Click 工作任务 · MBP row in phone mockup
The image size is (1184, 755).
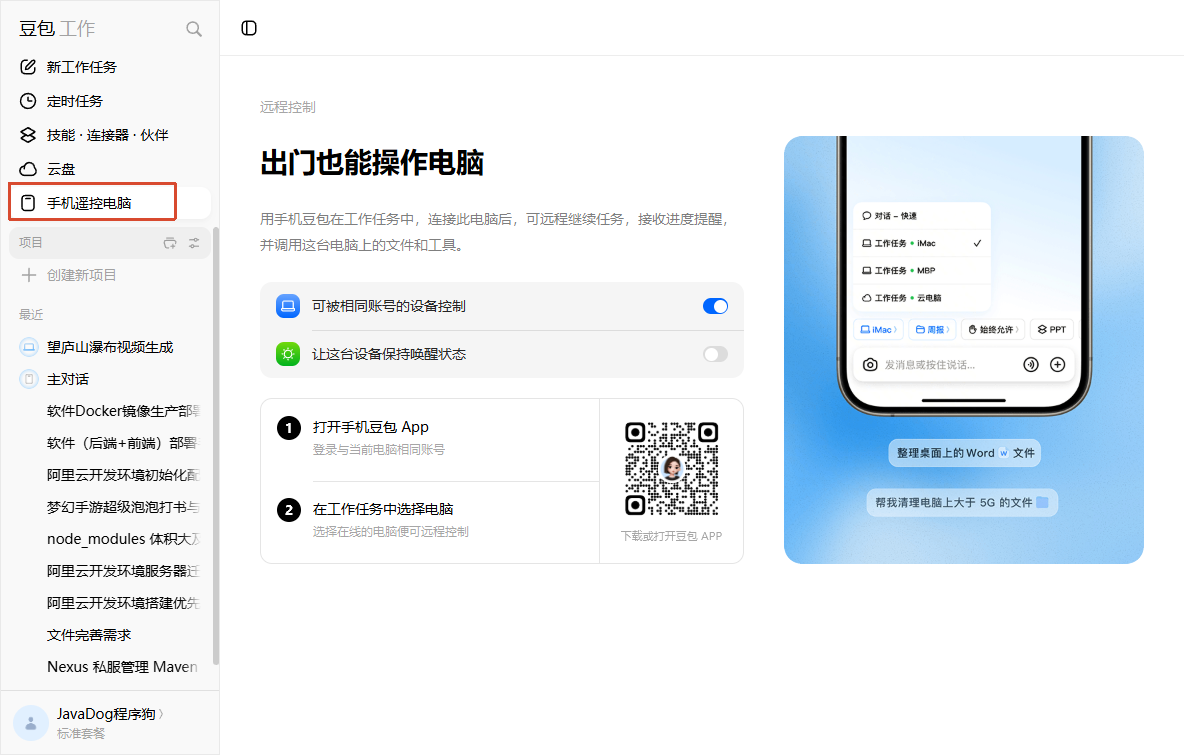922,271
